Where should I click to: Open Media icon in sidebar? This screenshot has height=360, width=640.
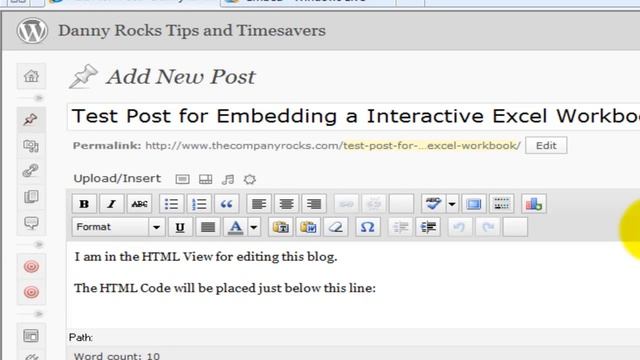tap(31, 146)
